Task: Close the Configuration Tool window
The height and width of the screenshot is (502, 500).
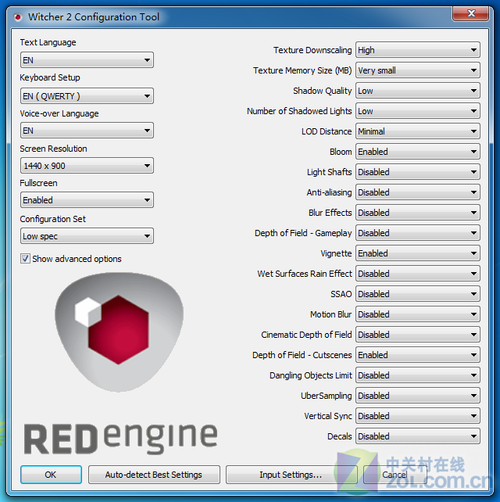Action: click(x=471, y=13)
